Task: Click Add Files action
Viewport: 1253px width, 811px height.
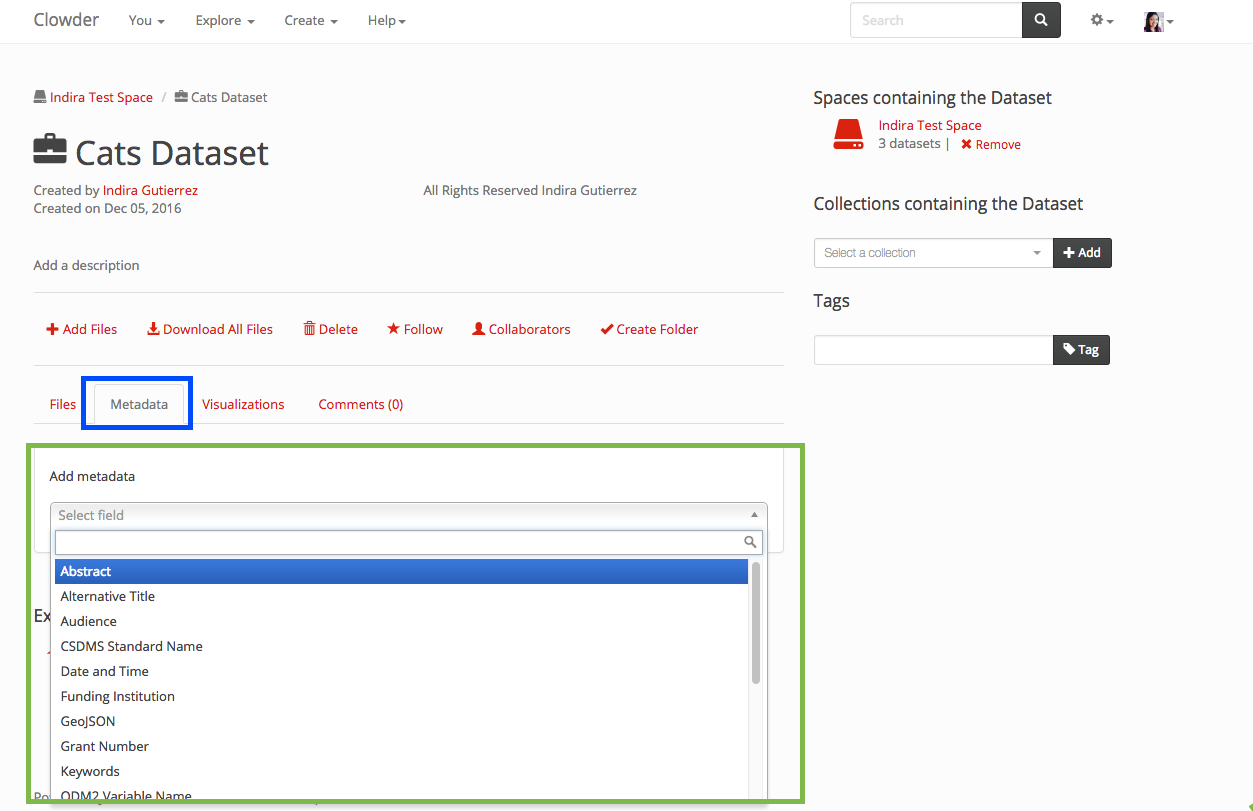Action: (81, 329)
